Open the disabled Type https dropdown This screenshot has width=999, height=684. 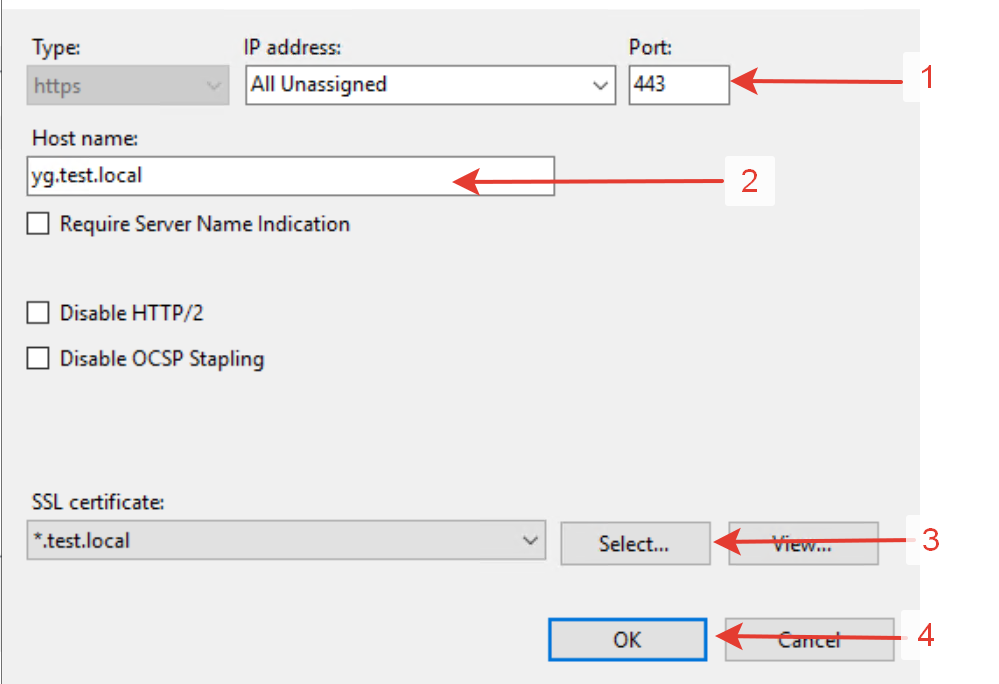[x=128, y=85]
